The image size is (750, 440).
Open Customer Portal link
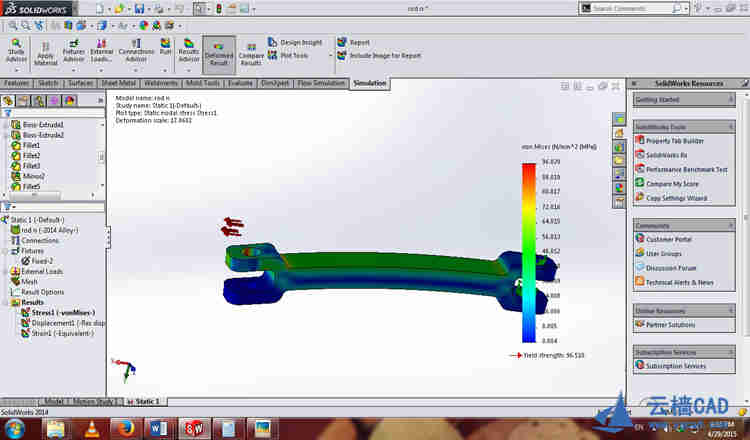(669, 239)
